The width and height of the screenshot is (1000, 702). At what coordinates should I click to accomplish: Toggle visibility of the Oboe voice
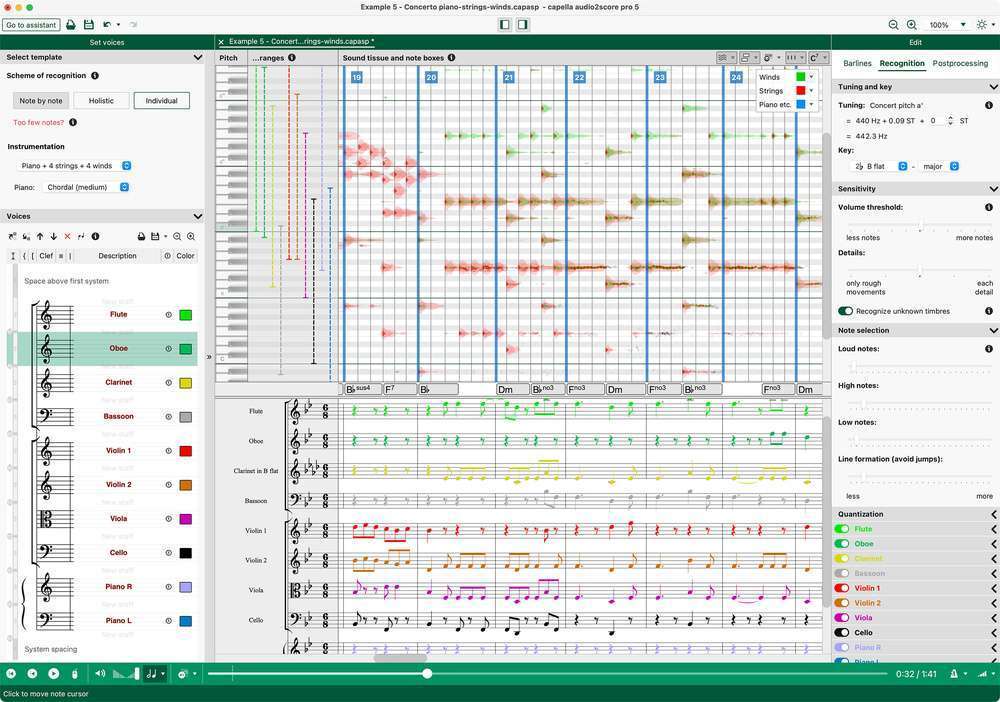click(x=168, y=348)
